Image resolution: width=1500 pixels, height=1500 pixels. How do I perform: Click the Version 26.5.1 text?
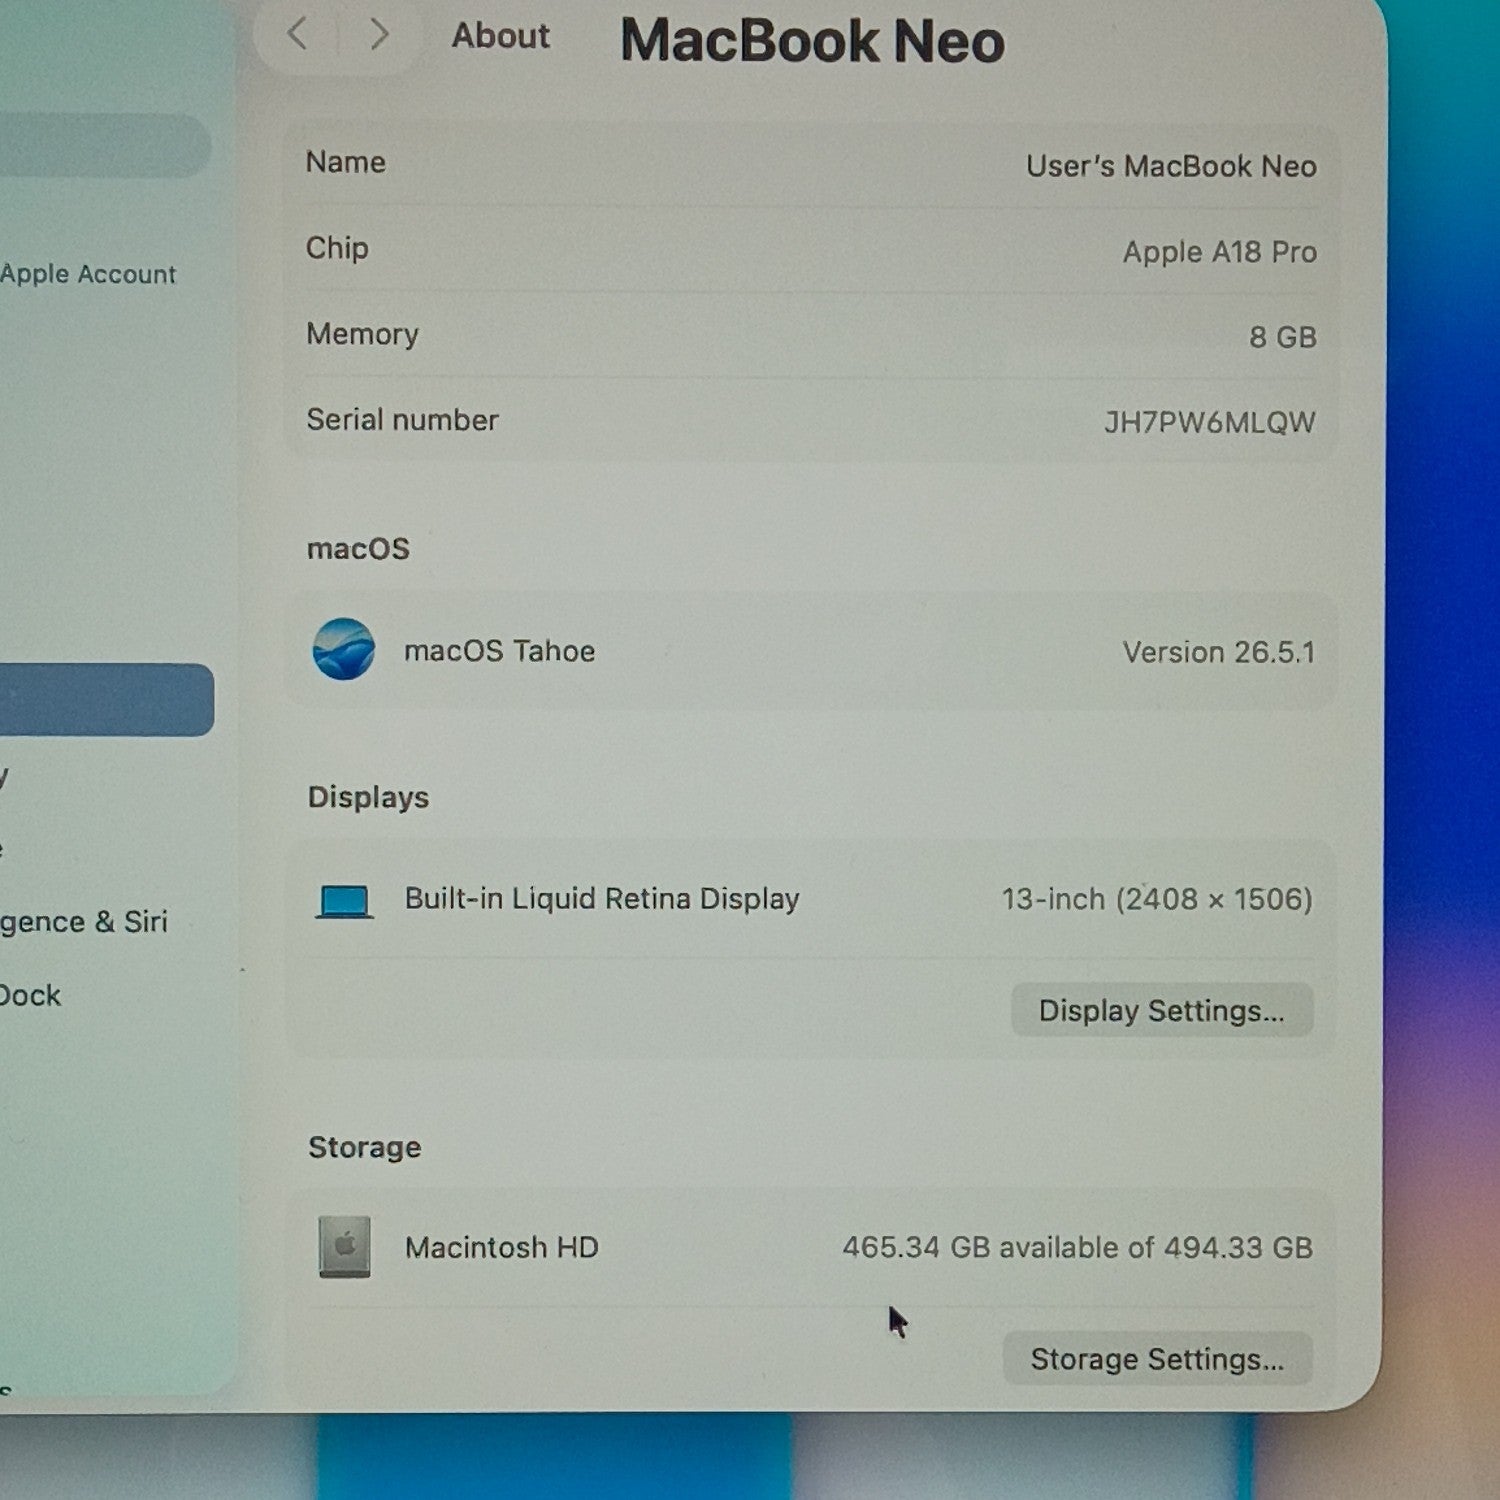(1218, 652)
